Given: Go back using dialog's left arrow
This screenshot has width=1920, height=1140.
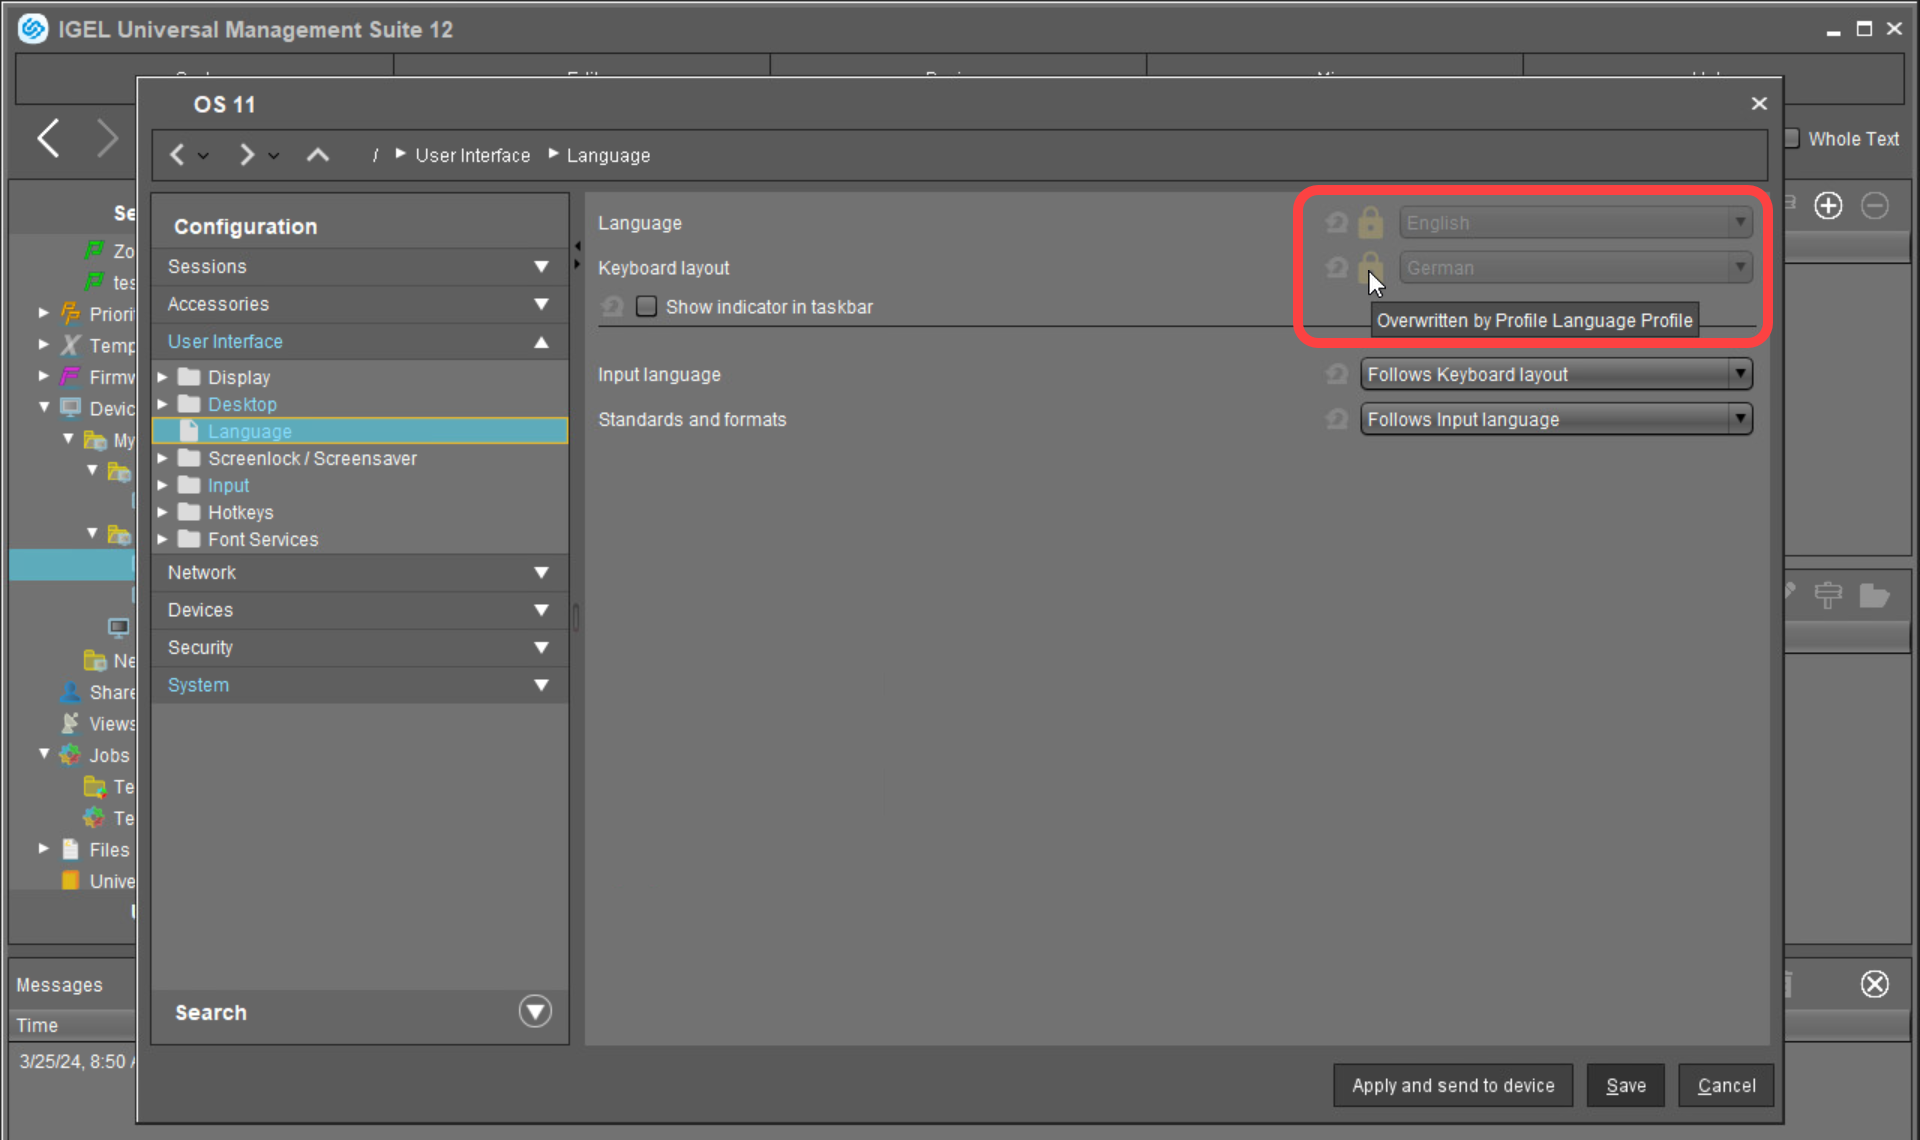Looking at the screenshot, I should [177, 155].
